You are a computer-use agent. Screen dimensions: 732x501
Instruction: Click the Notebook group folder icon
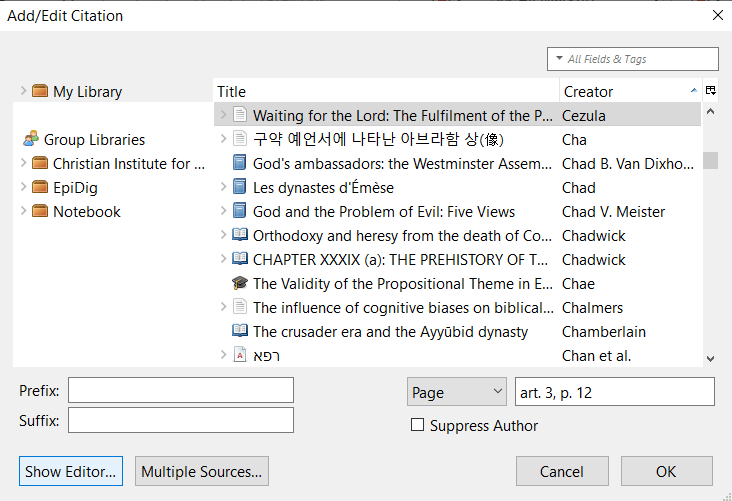pos(40,212)
